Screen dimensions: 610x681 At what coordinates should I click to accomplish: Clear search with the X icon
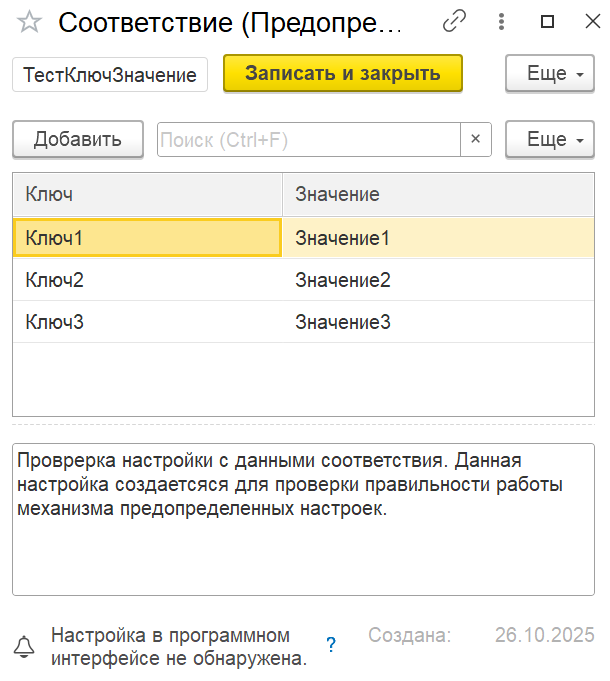pyautogui.click(x=476, y=140)
